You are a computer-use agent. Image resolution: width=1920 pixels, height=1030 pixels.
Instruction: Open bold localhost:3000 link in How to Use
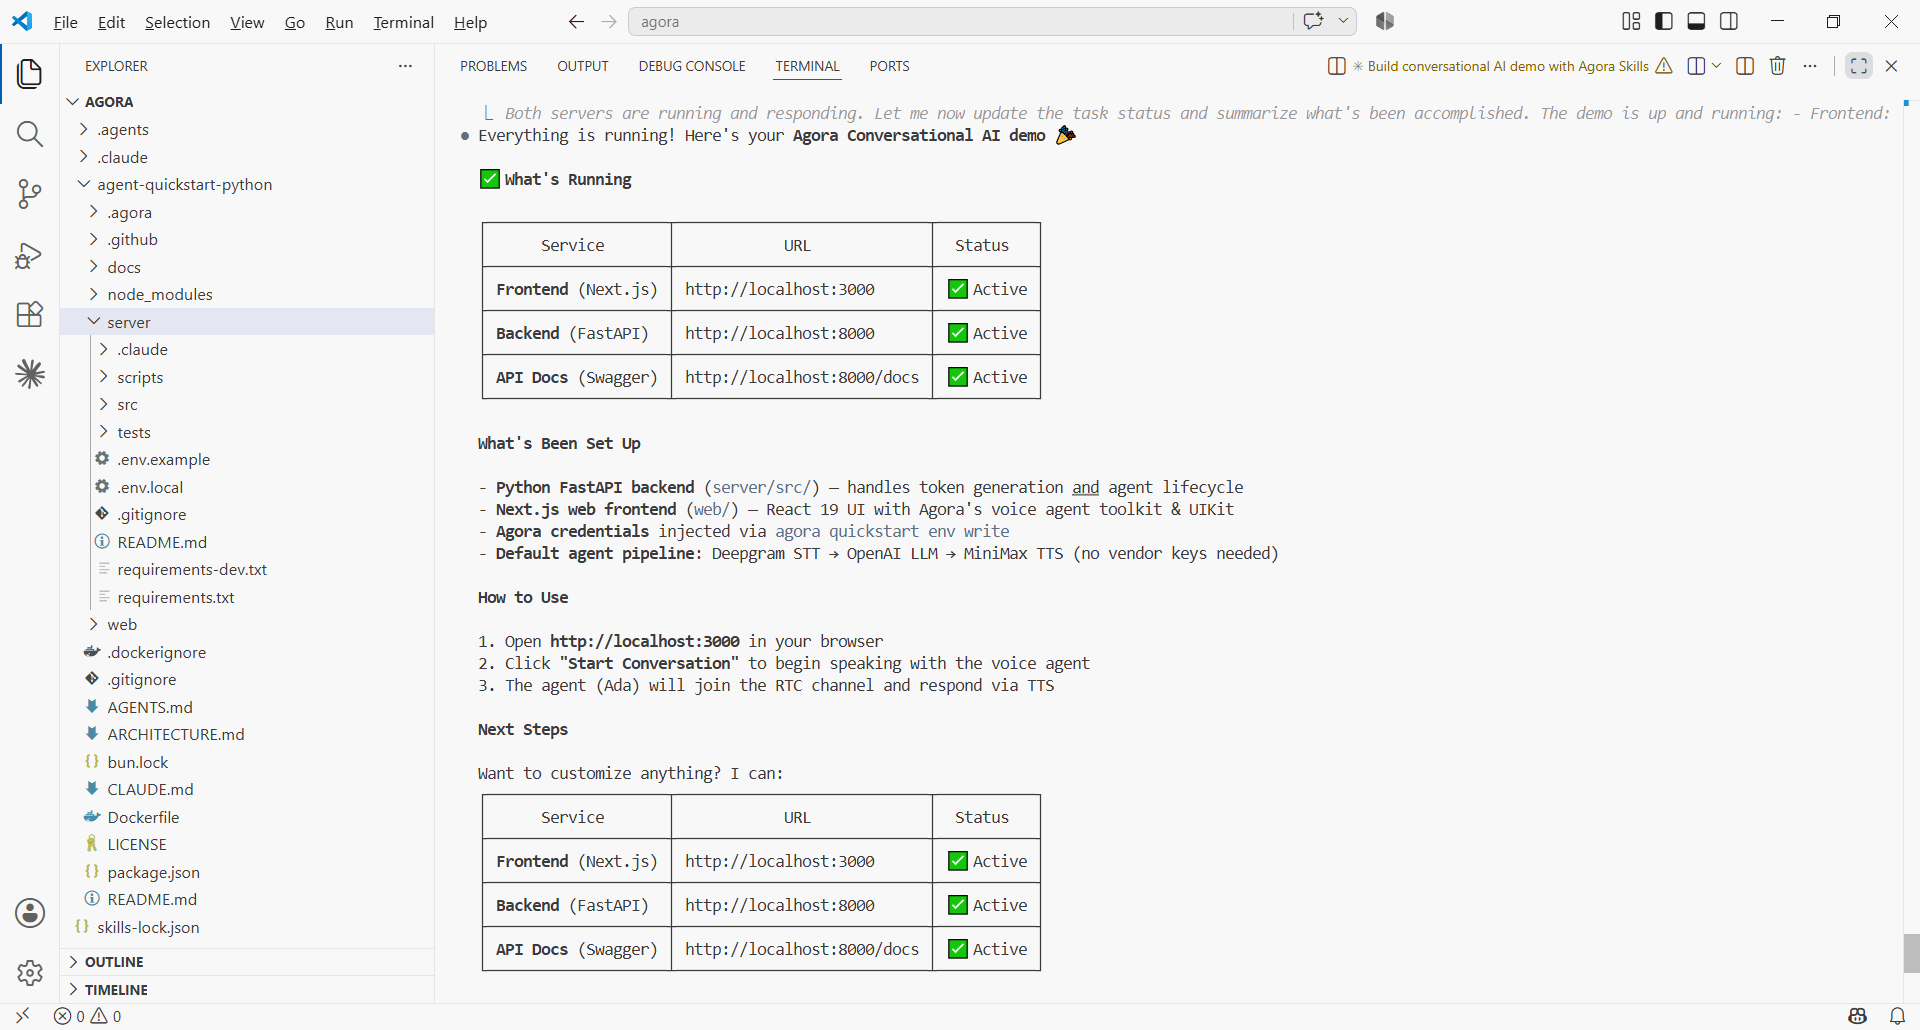point(645,641)
